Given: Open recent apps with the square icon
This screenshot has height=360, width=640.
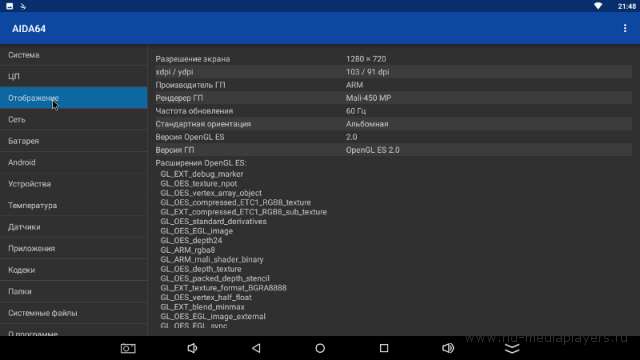Looking at the screenshot, I should pyautogui.click(x=384, y=348).
